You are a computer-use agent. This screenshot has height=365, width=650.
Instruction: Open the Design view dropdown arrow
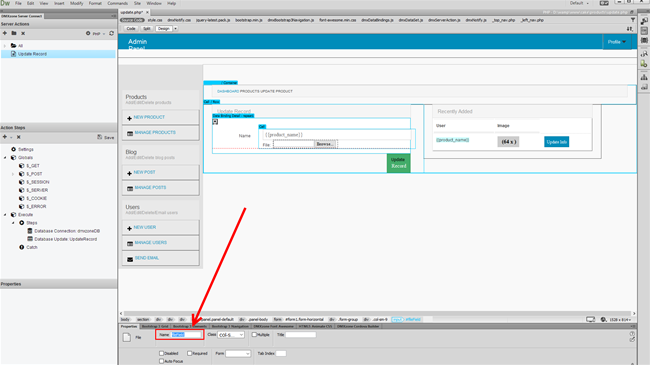click(176, 29)
